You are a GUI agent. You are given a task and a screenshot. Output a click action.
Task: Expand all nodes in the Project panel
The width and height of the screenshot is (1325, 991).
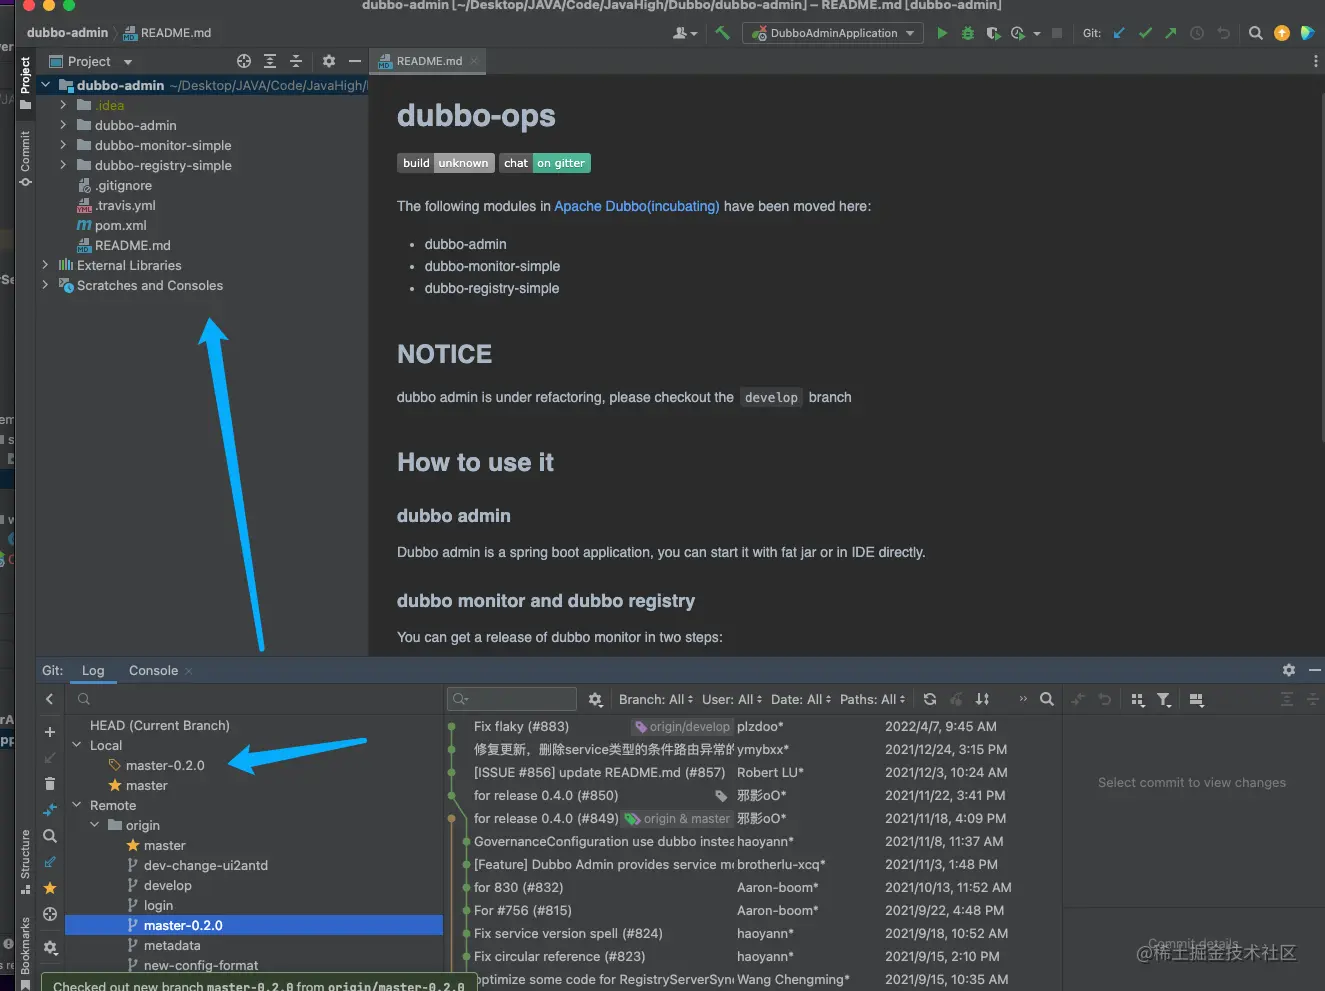270,61
